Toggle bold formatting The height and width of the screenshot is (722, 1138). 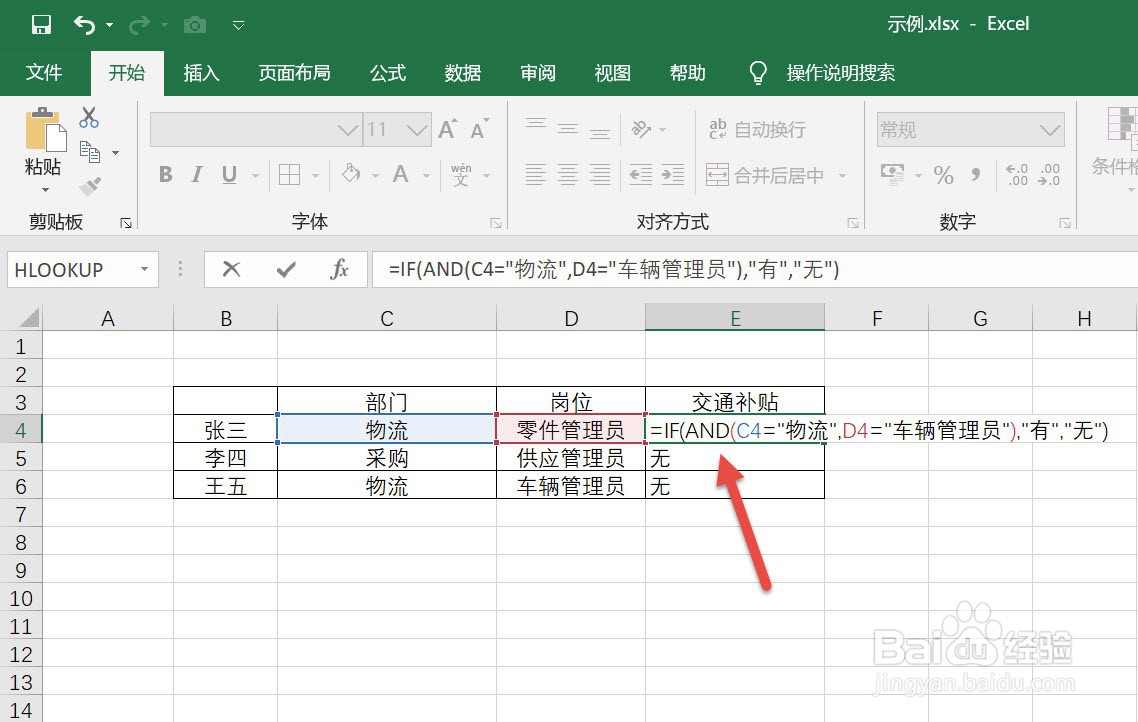[x=165, y=174]
